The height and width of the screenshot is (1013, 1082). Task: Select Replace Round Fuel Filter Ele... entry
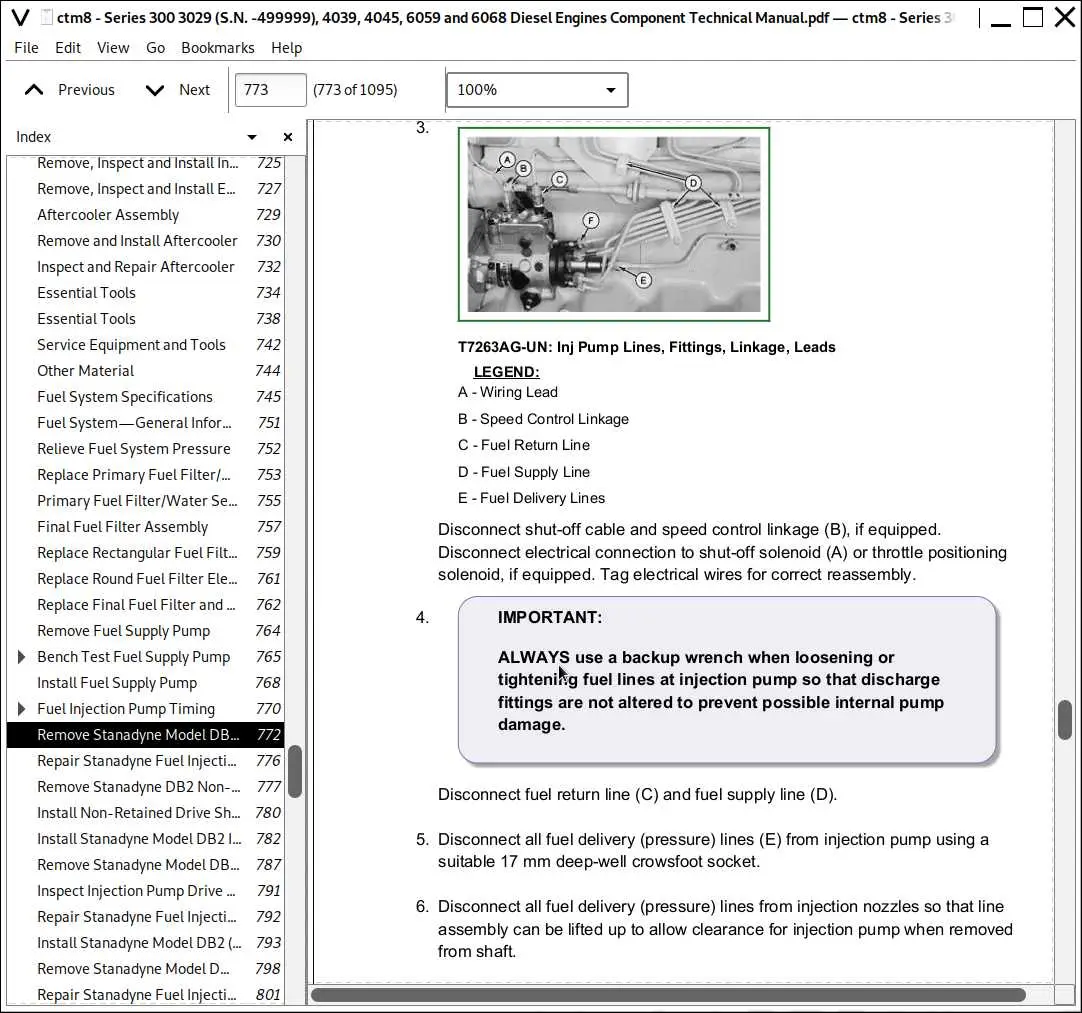[x=145, y=579]
